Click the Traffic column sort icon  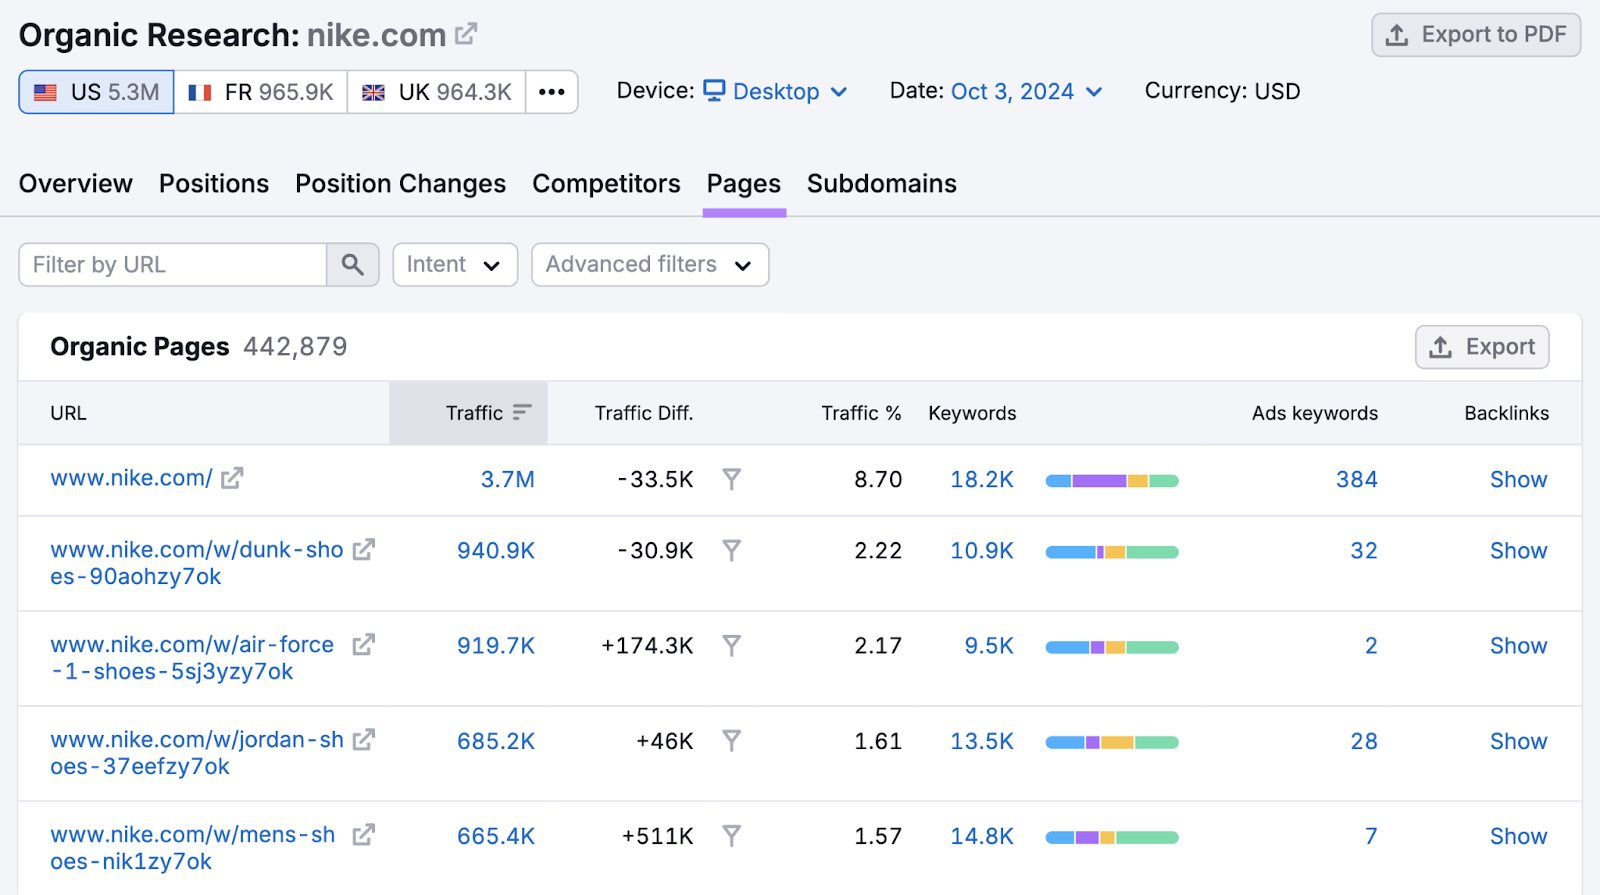522,413
